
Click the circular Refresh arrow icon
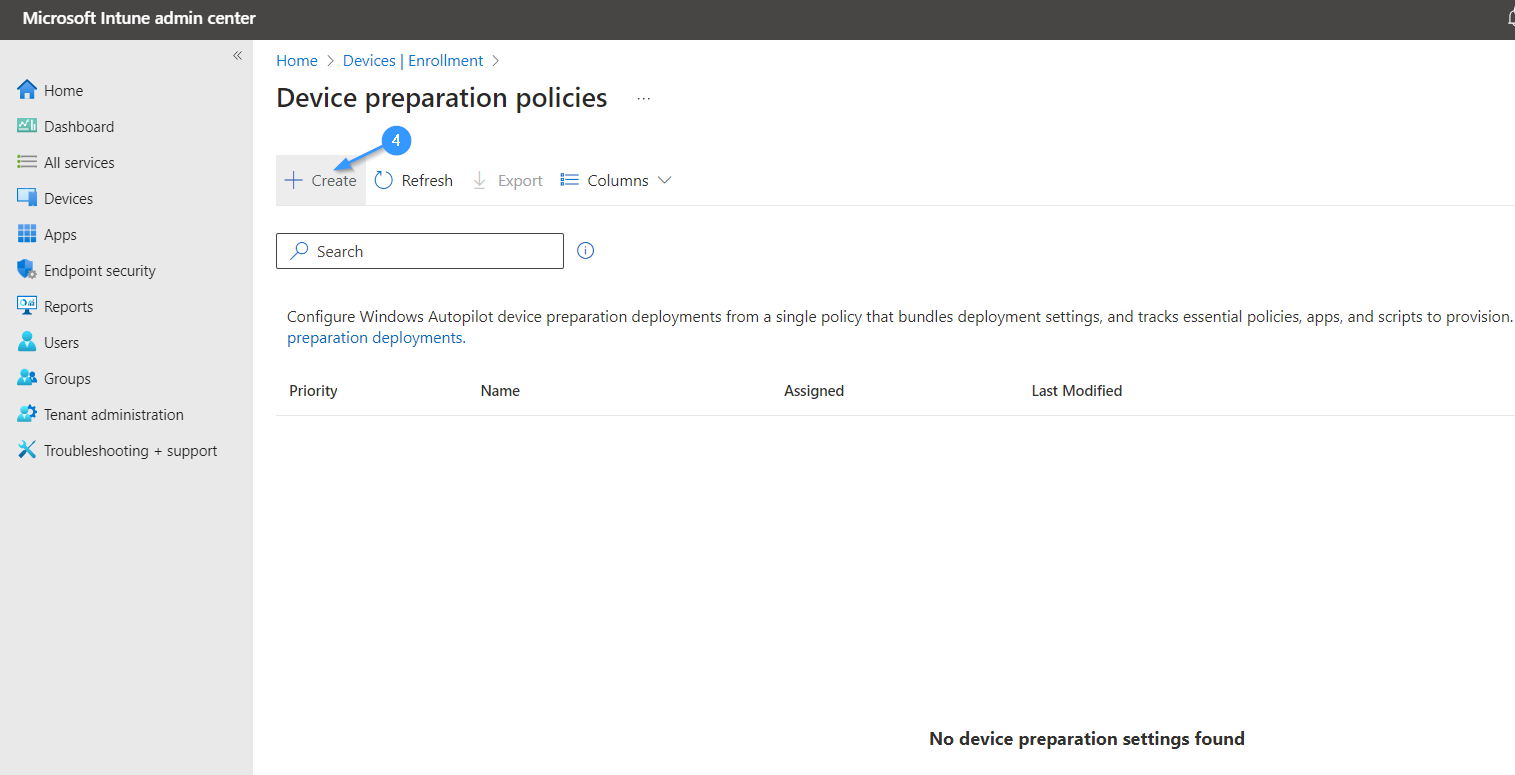coord(384,180)
